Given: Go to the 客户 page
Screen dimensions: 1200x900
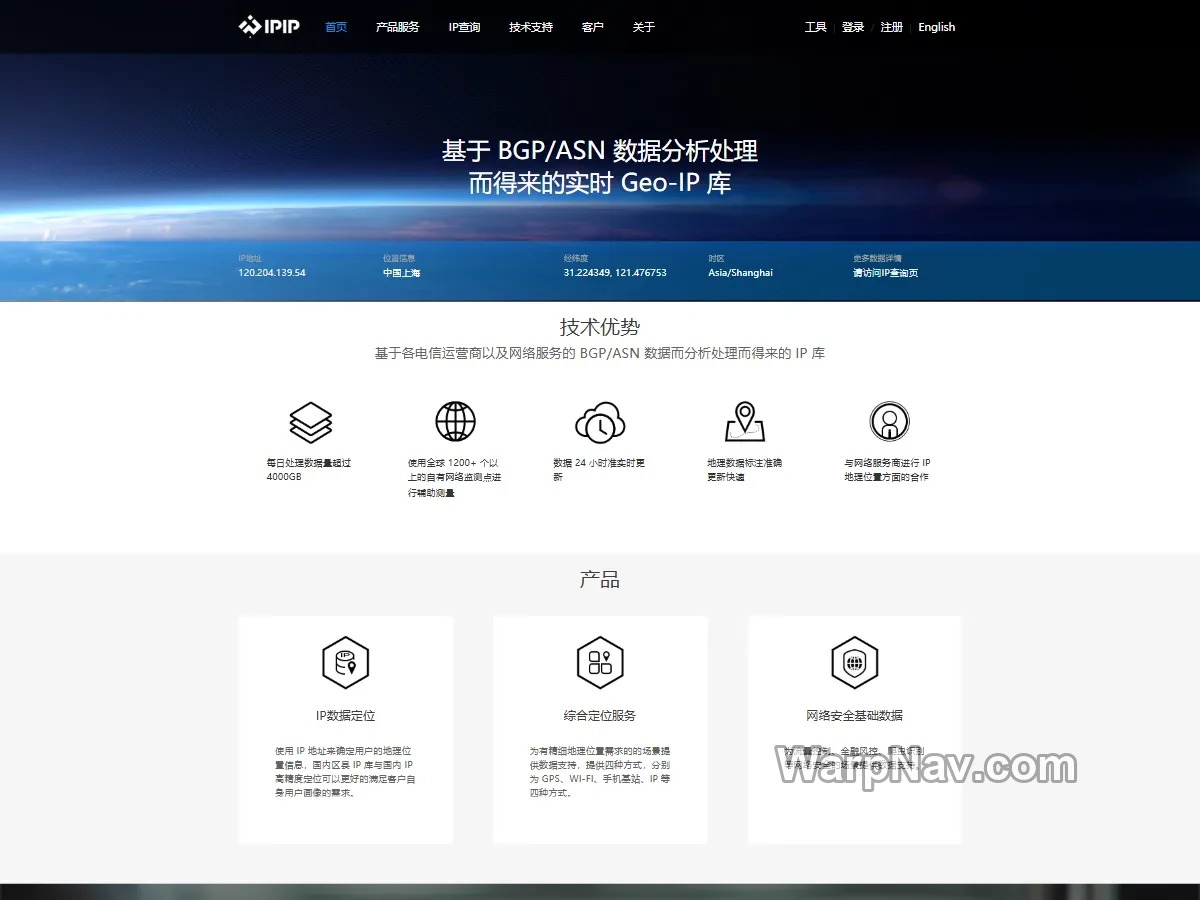Looking at the screenshot, I should point(592,27).
